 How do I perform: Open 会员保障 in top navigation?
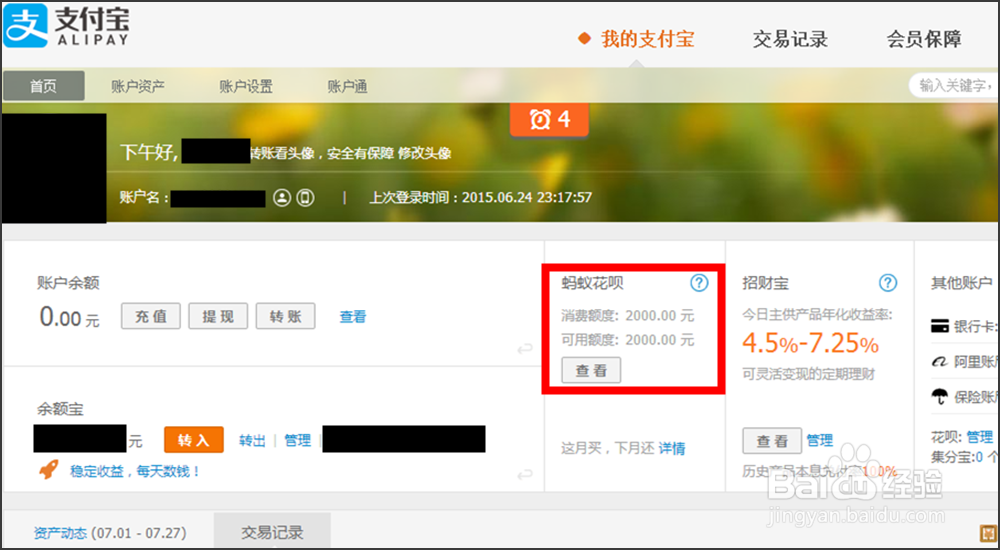(x=924, y=39)
